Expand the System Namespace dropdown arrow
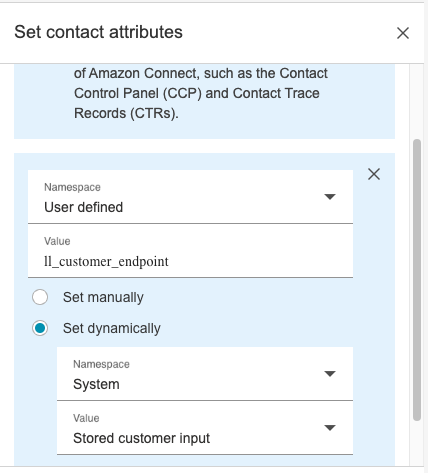Screen dimensions: 428x473 (330, 374)
